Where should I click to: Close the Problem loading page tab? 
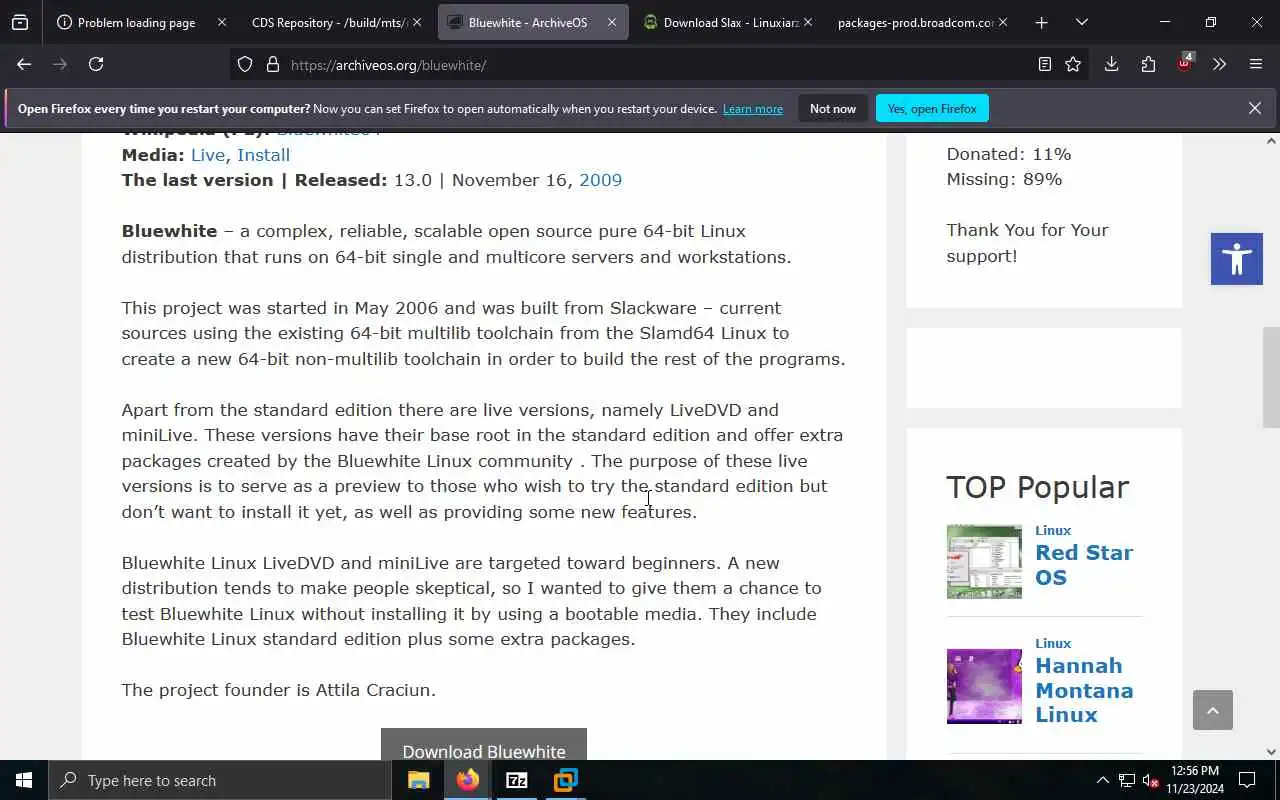(222, 22)
